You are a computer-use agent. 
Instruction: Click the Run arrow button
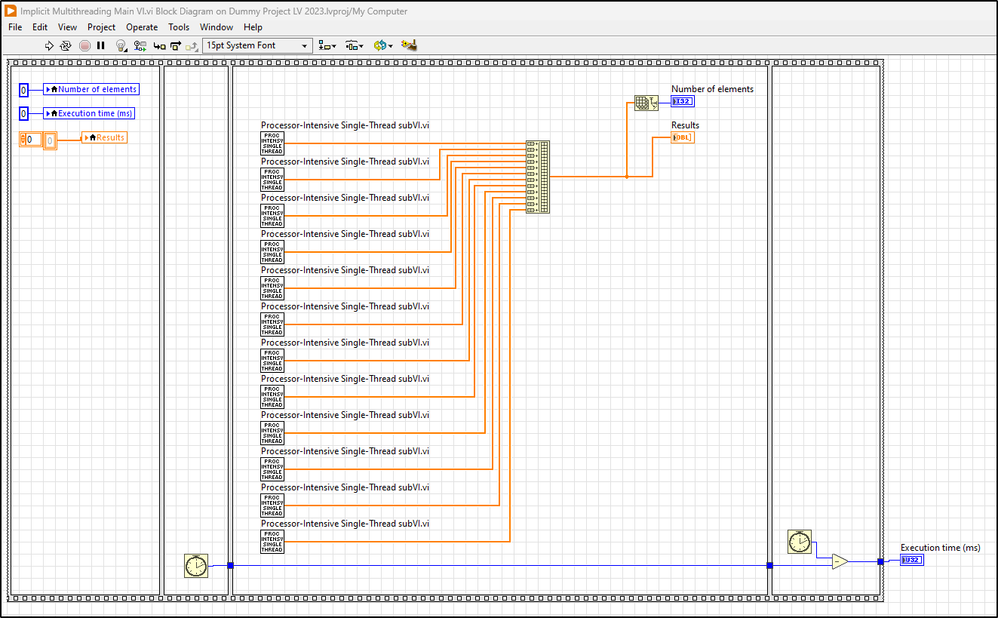point(50,45)
